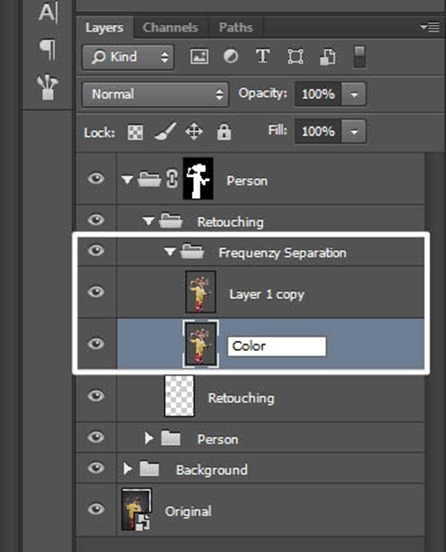This screenshot has width=446, height=552.
Task: Select the Retouching pixel layer name
Action: click(241, 398)
